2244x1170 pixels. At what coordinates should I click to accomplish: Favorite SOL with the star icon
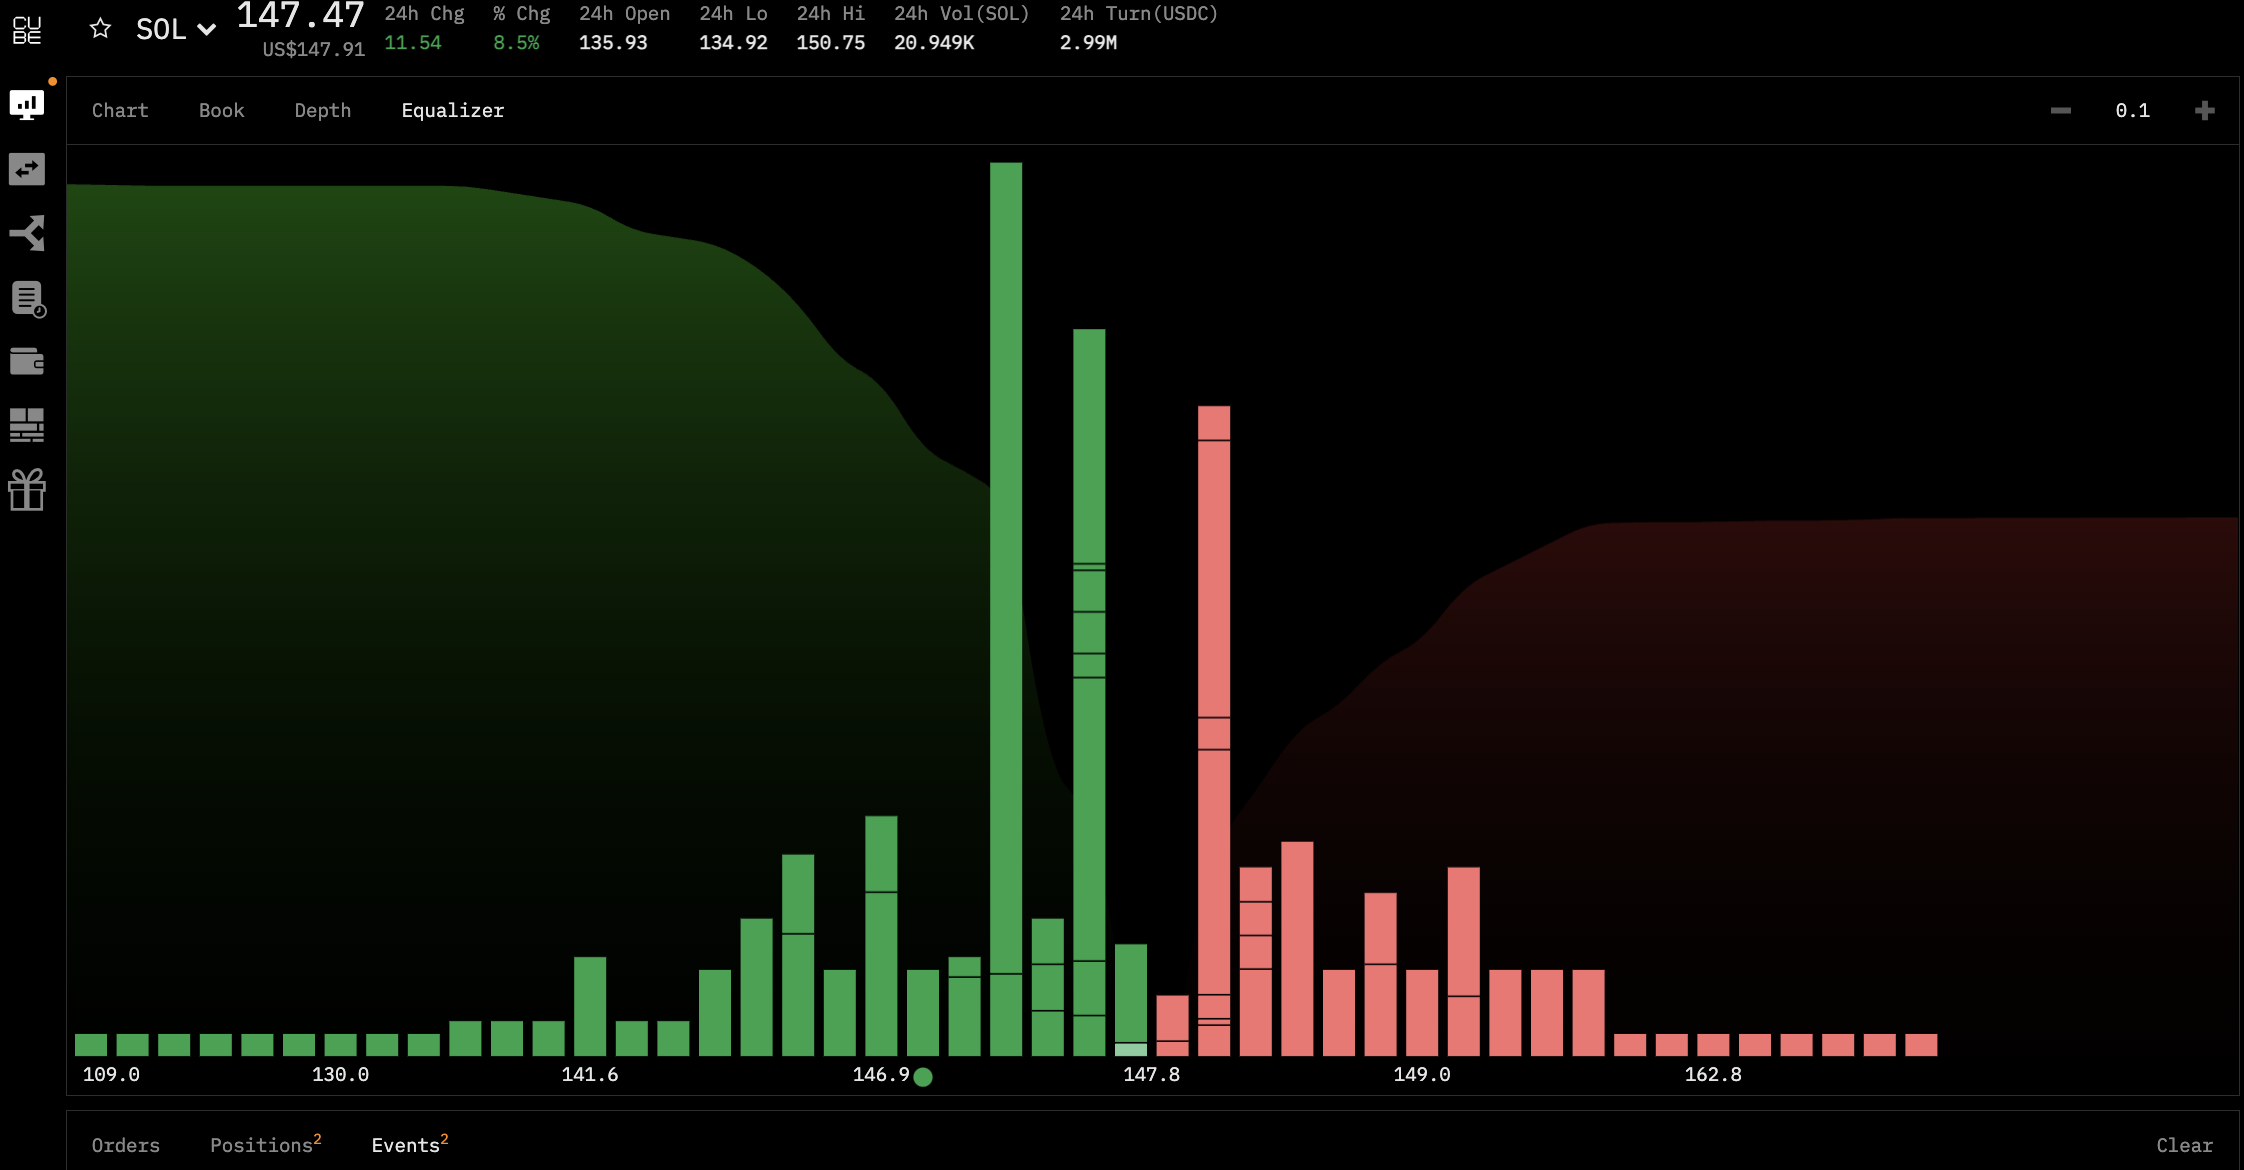point(100,28)
